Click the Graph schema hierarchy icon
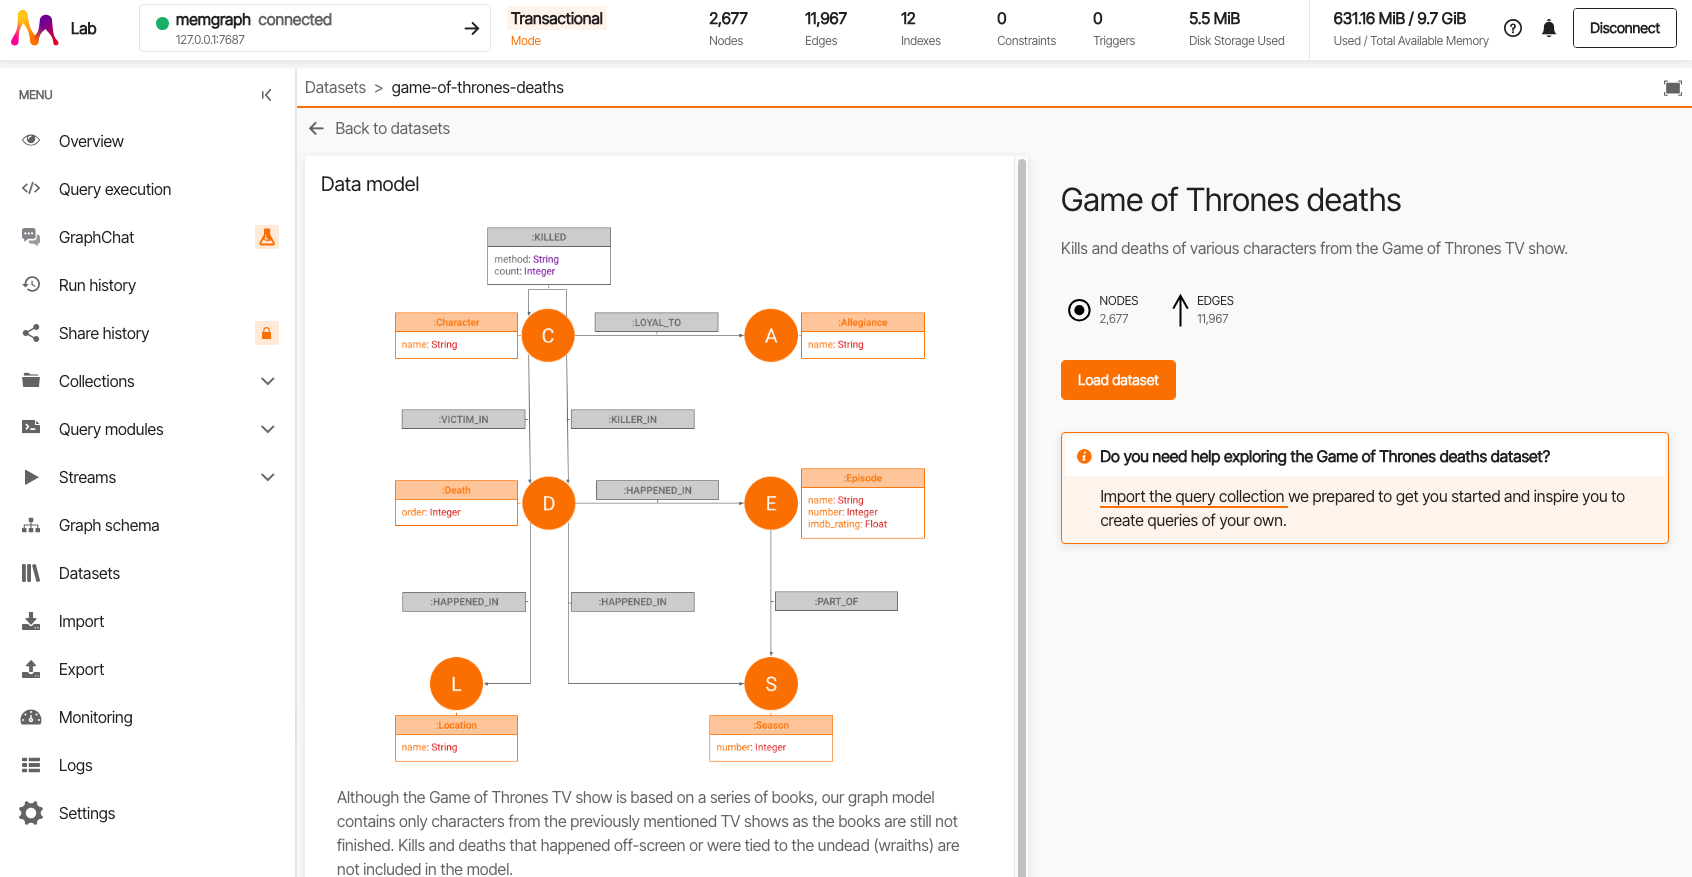1692x877 pixels. (31, 525)
